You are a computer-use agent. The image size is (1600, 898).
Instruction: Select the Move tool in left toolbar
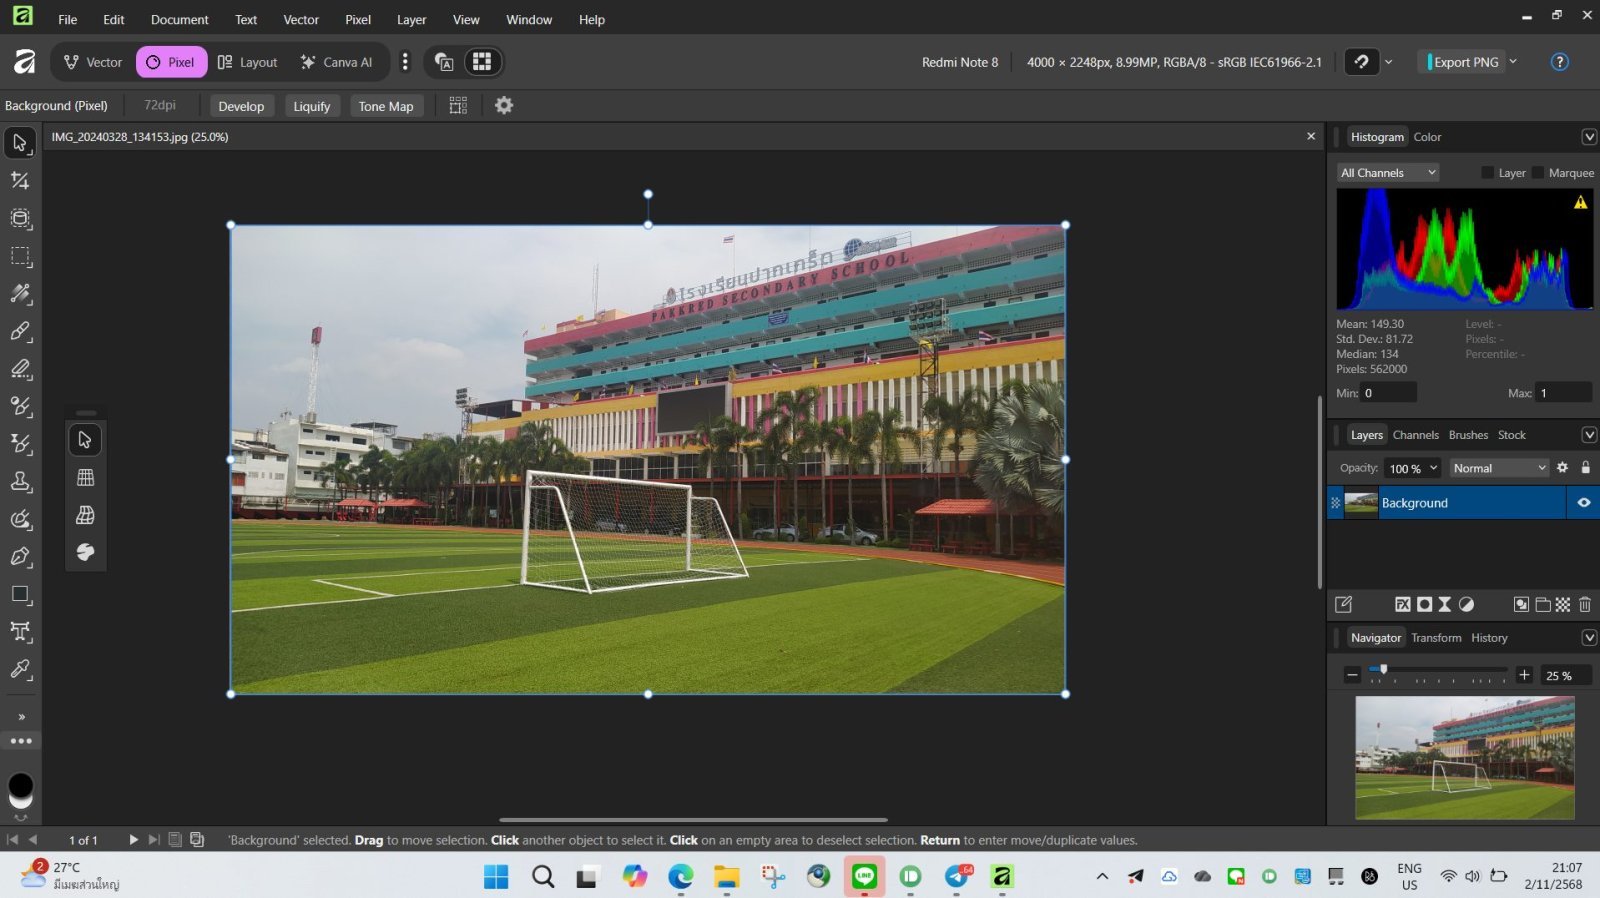[20, 143]
